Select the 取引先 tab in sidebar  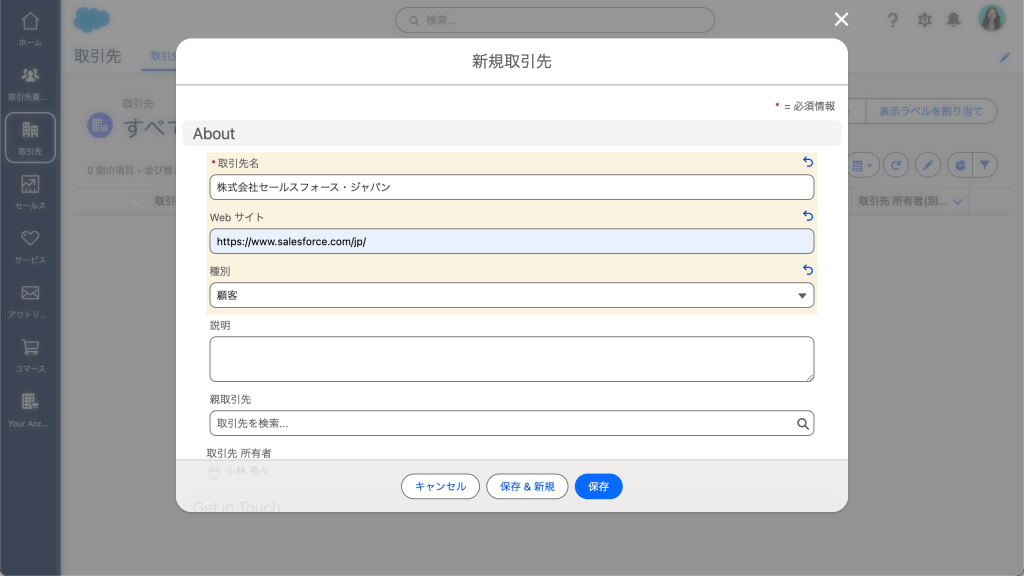pos(30,137)
